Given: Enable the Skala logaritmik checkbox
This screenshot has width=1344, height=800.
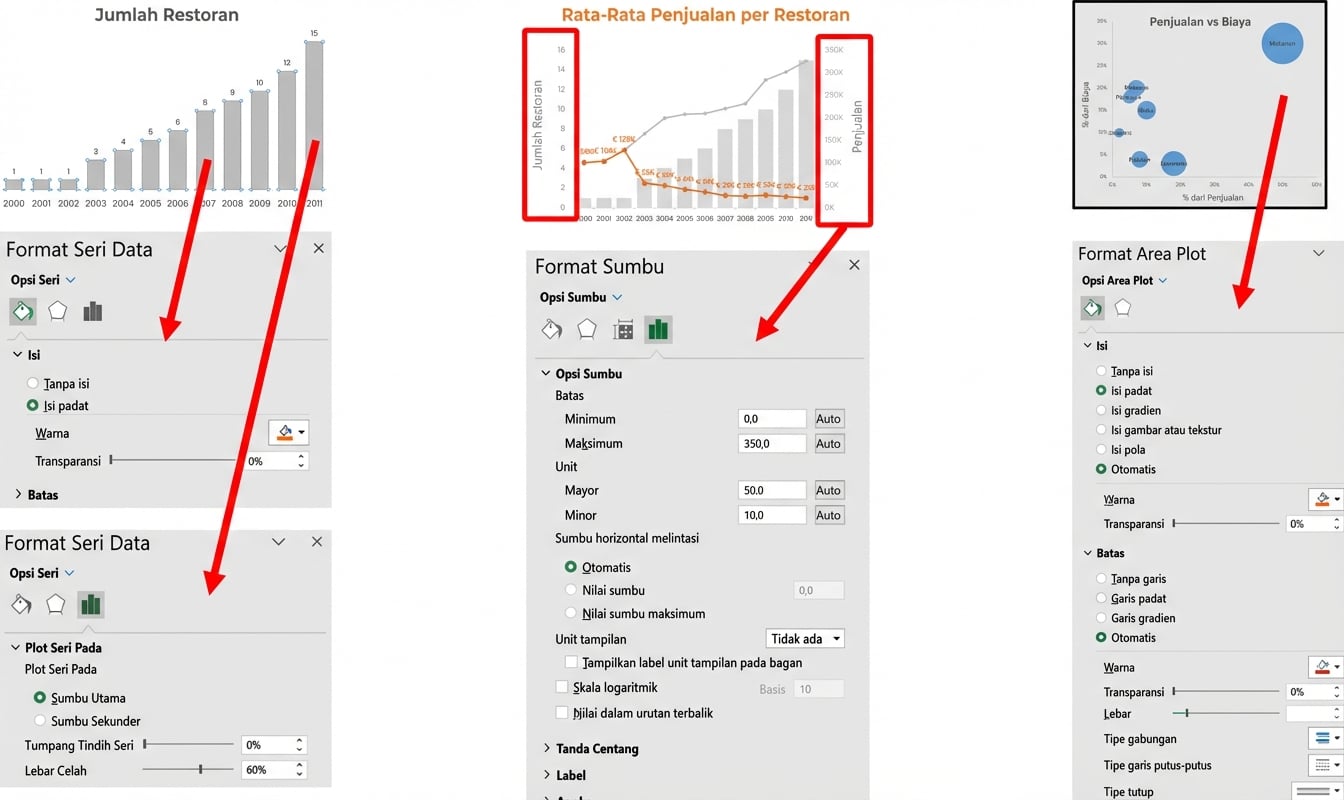Looking at the screenshot, I should (562, 687).
